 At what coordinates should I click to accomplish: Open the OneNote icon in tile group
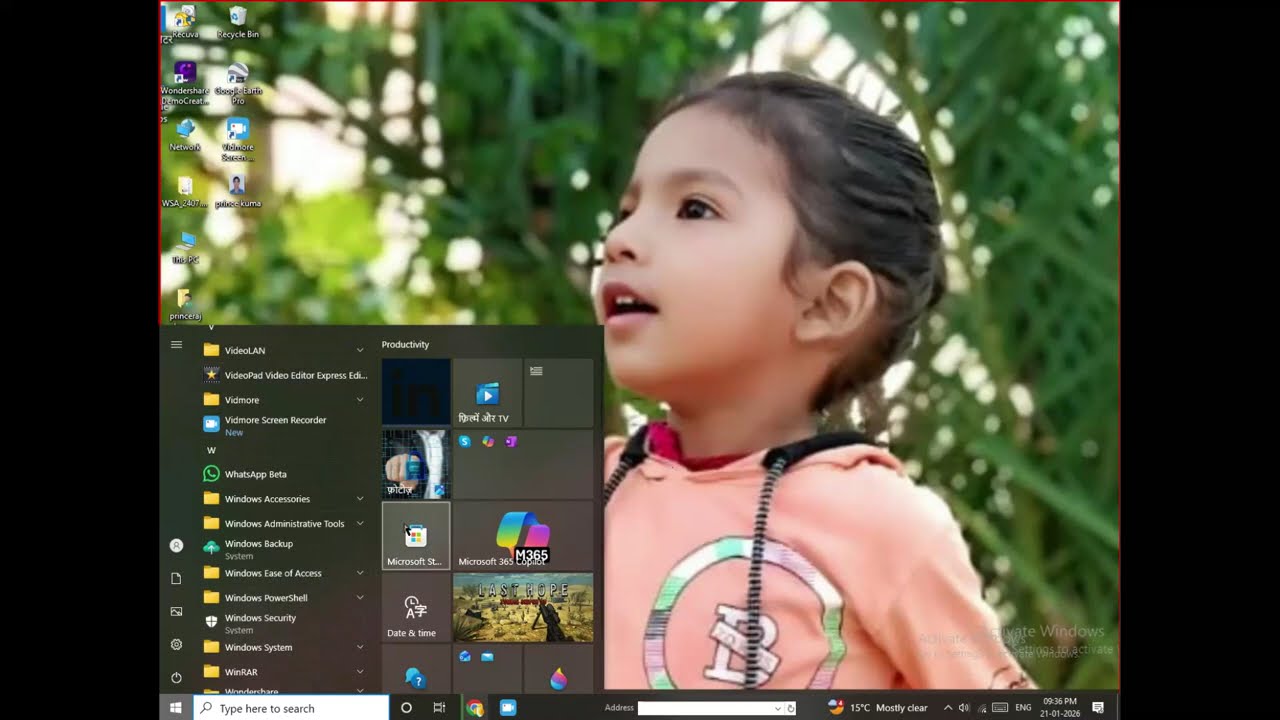click(511, 441)
